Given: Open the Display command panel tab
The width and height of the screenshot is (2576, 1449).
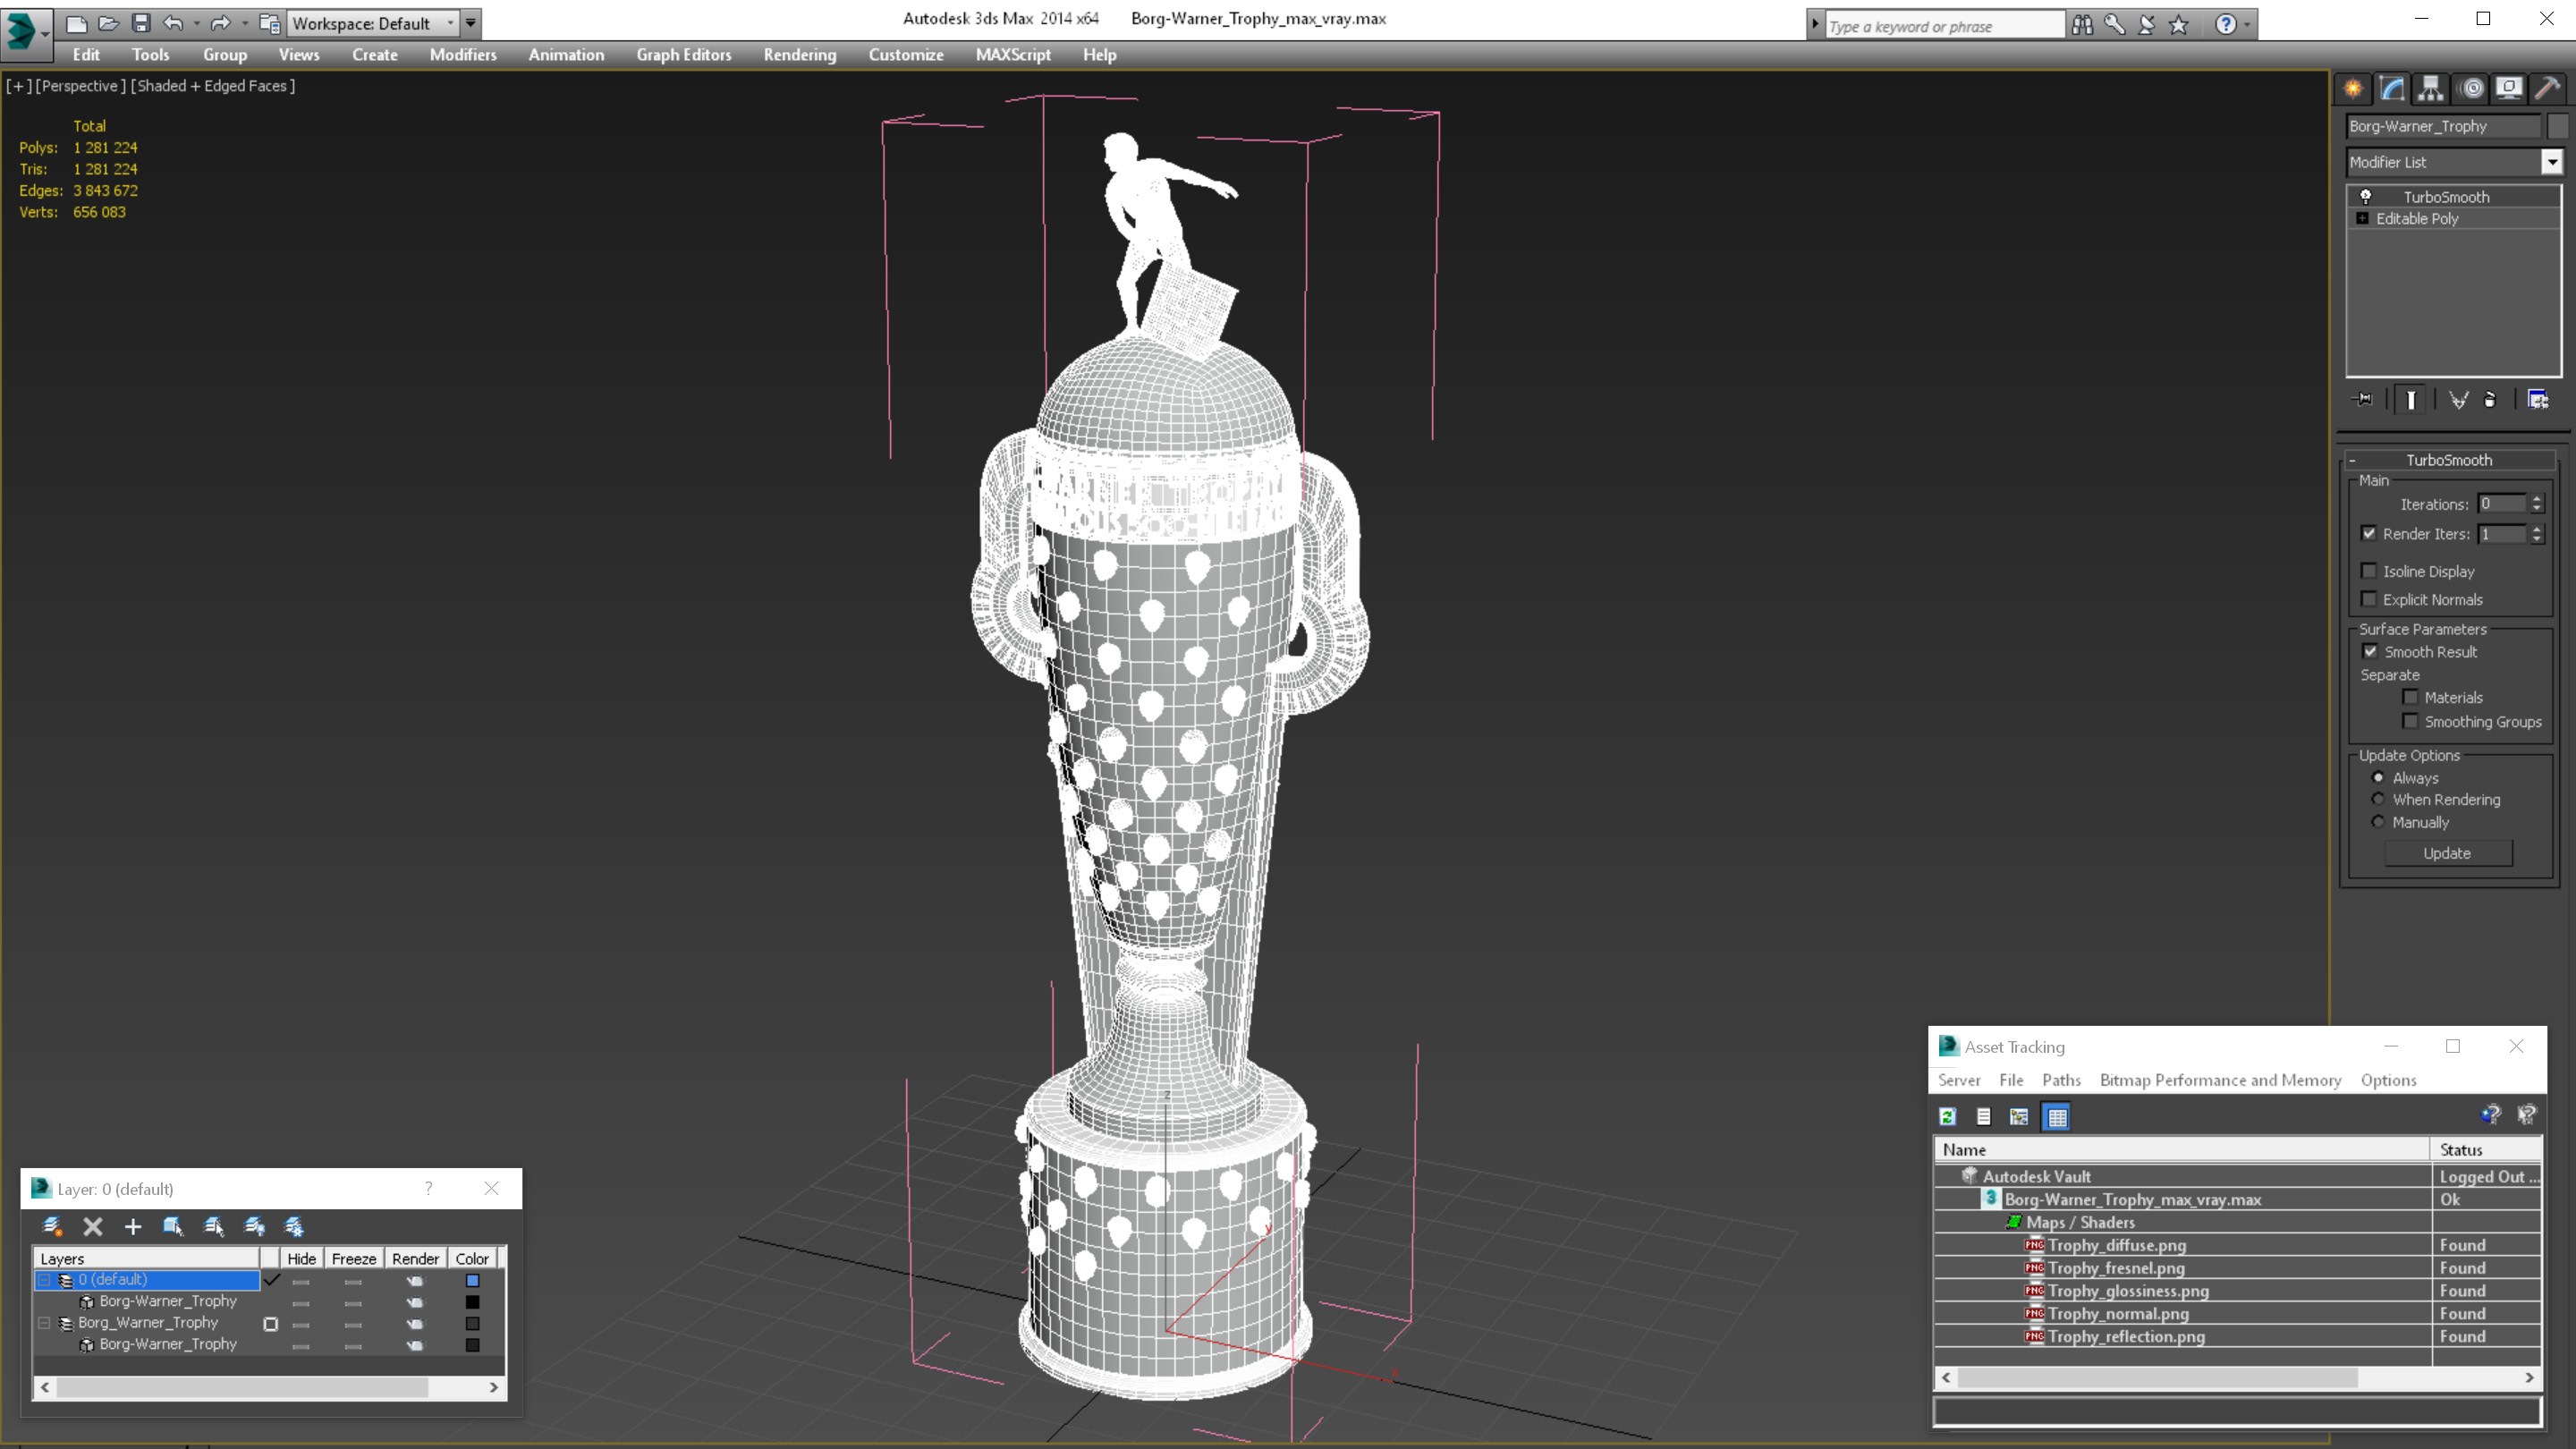Looking at the screenshot, I should pos(2509,88).
